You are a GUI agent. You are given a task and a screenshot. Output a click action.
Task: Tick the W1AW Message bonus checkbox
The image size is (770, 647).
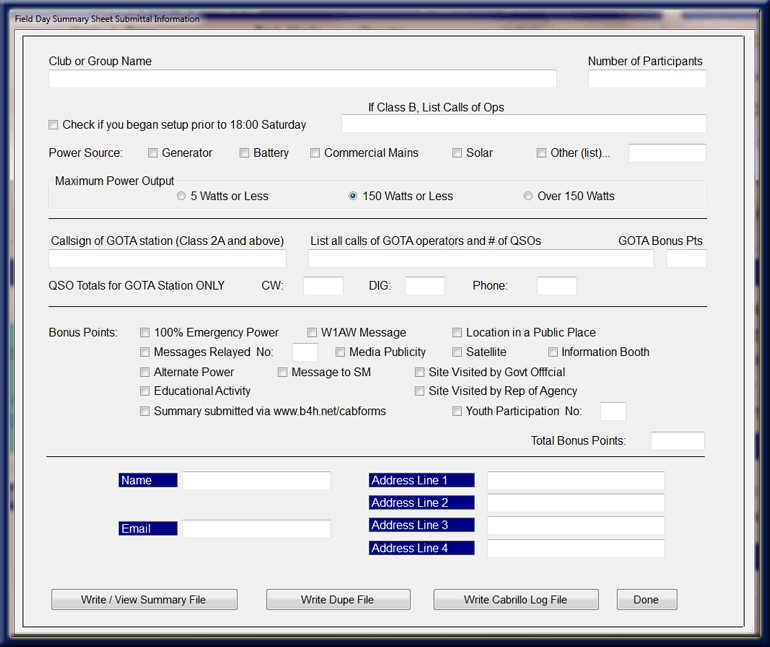[312, 333]
